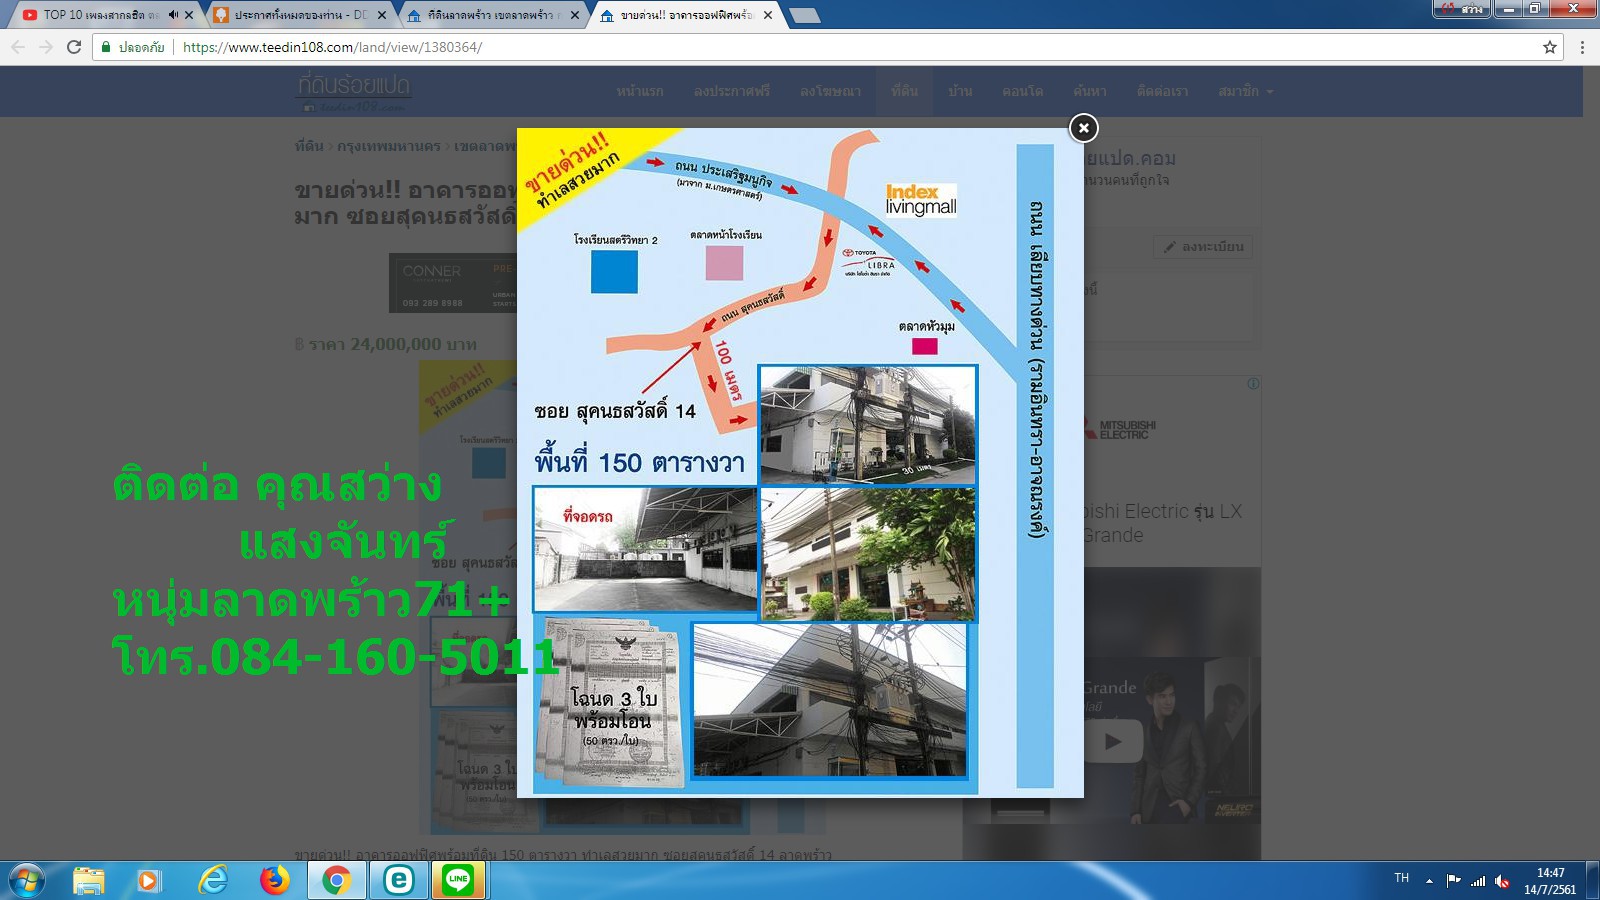1600x900 pixels.
Task: Go back with the browser back arrow
Action: click(x=18, y=47)
